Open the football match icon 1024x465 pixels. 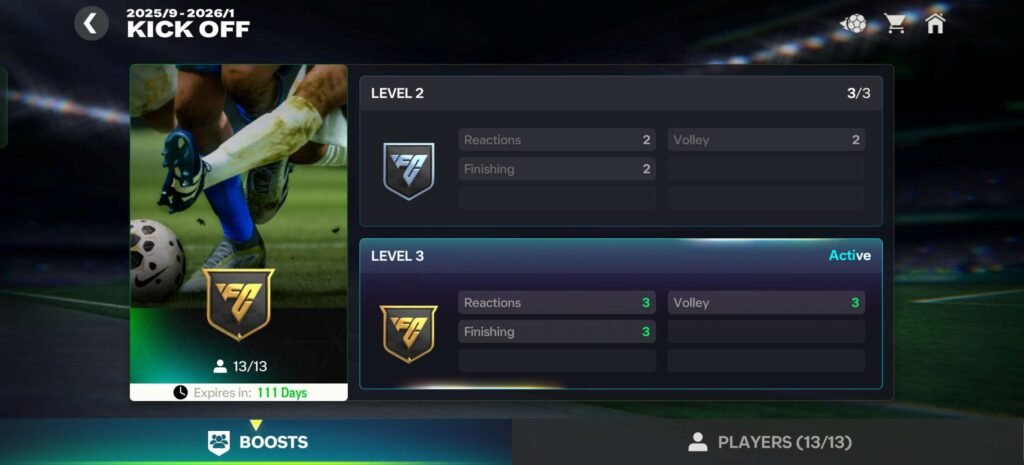coord(854,24)
